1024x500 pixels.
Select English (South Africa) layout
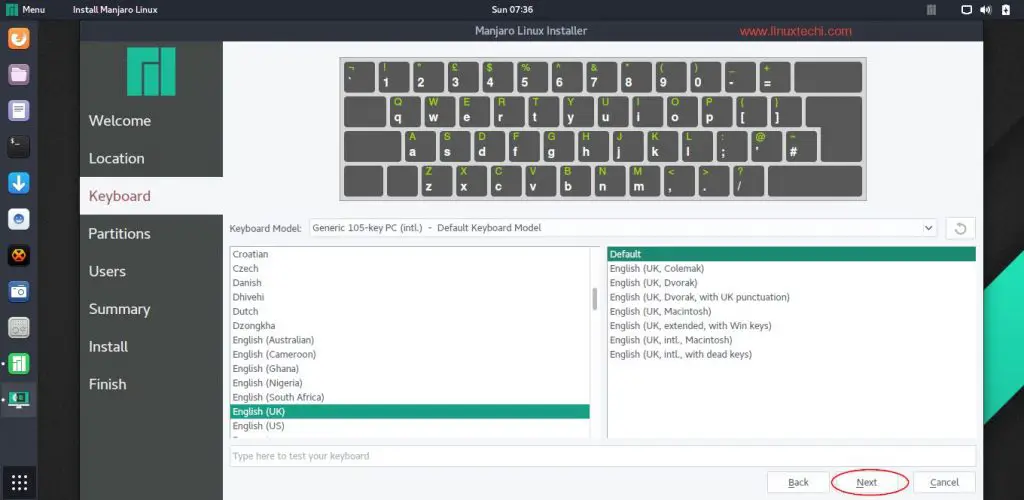pyautogui.click(x=409, y=398)
